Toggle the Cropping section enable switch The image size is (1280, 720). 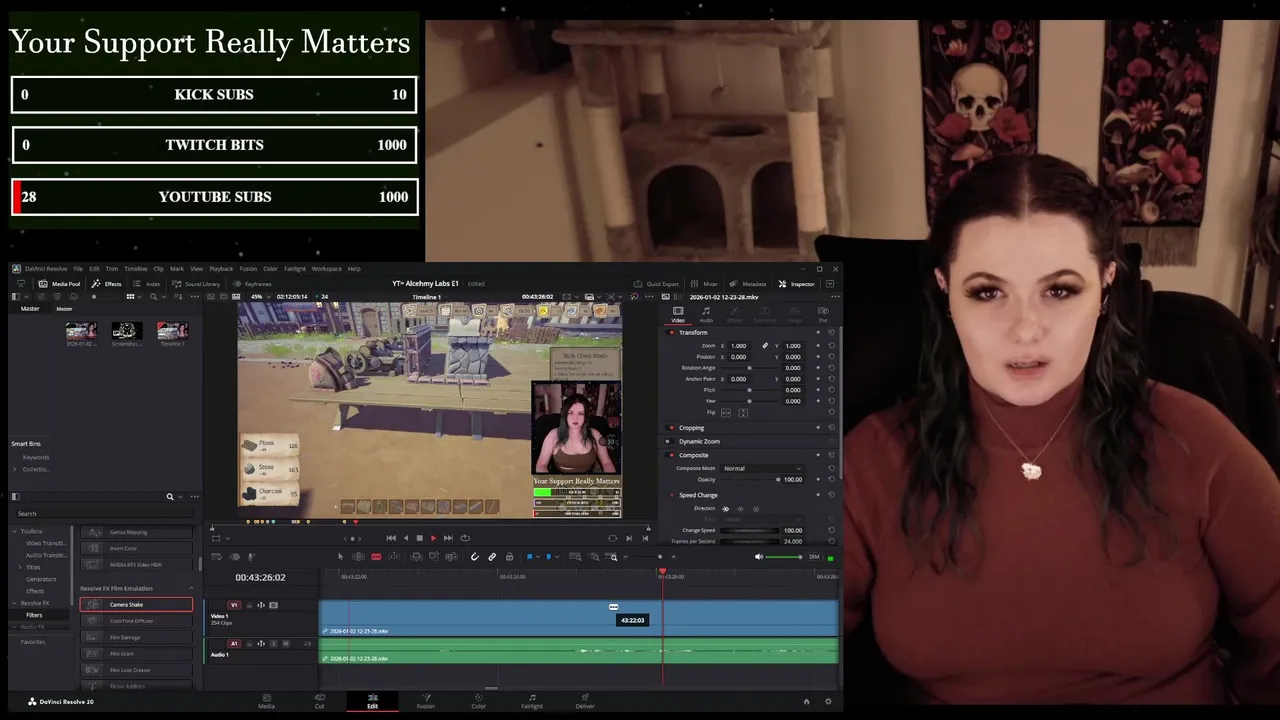tap(671, 428)
